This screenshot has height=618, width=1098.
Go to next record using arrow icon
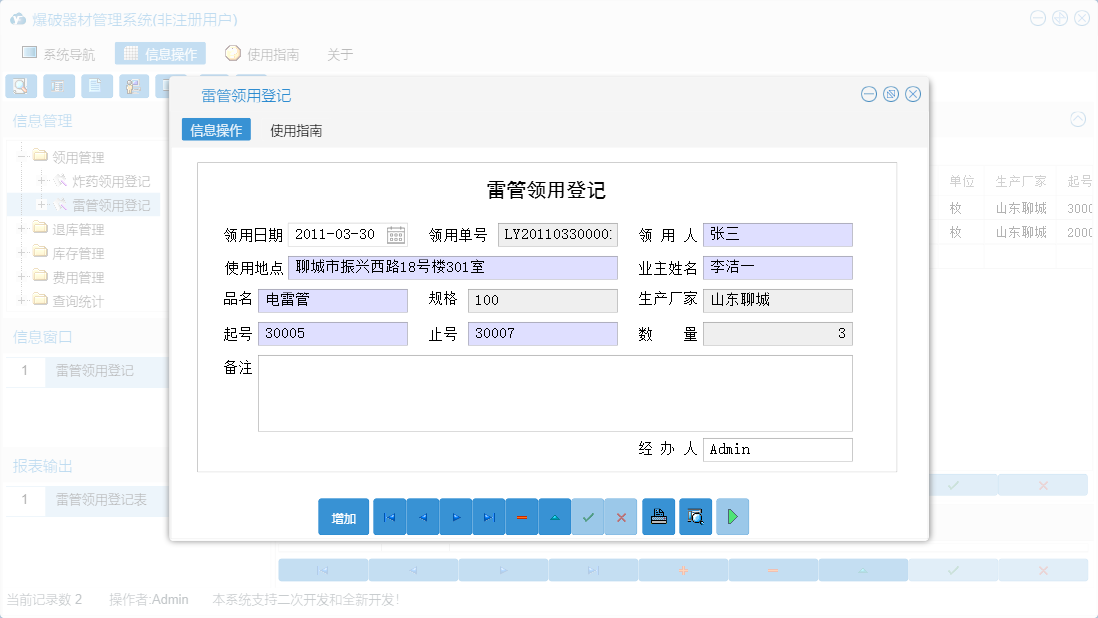[x=455, y=516]
